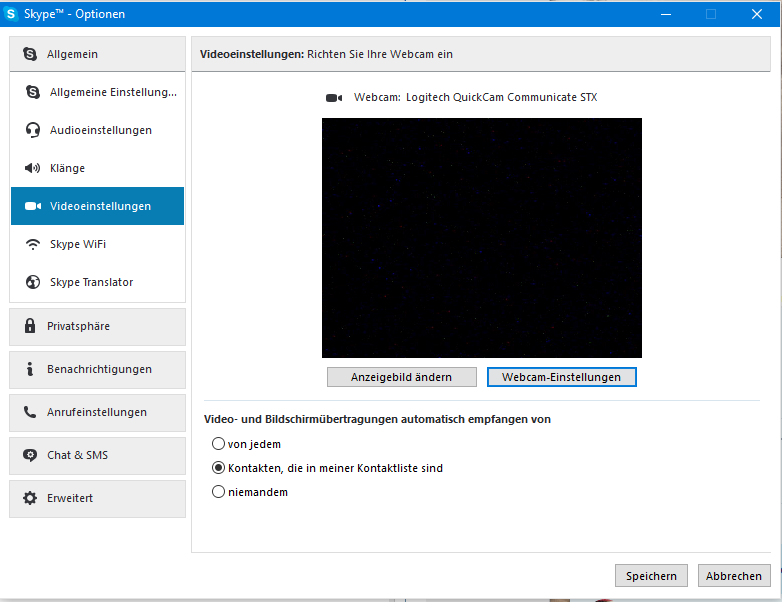Click the Skype icon beside Allgemeine Einstellungen
Image resolution: width=782 pixels, height=602 pixels.
coord(33,92)
